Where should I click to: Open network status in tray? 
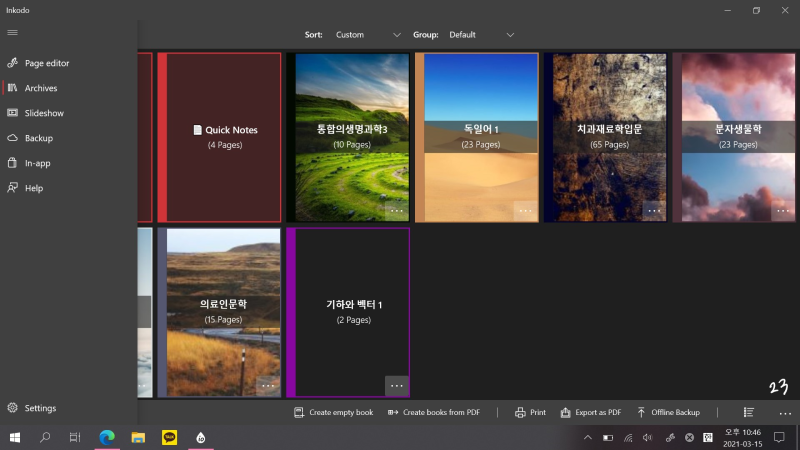(x=628, y=437)
